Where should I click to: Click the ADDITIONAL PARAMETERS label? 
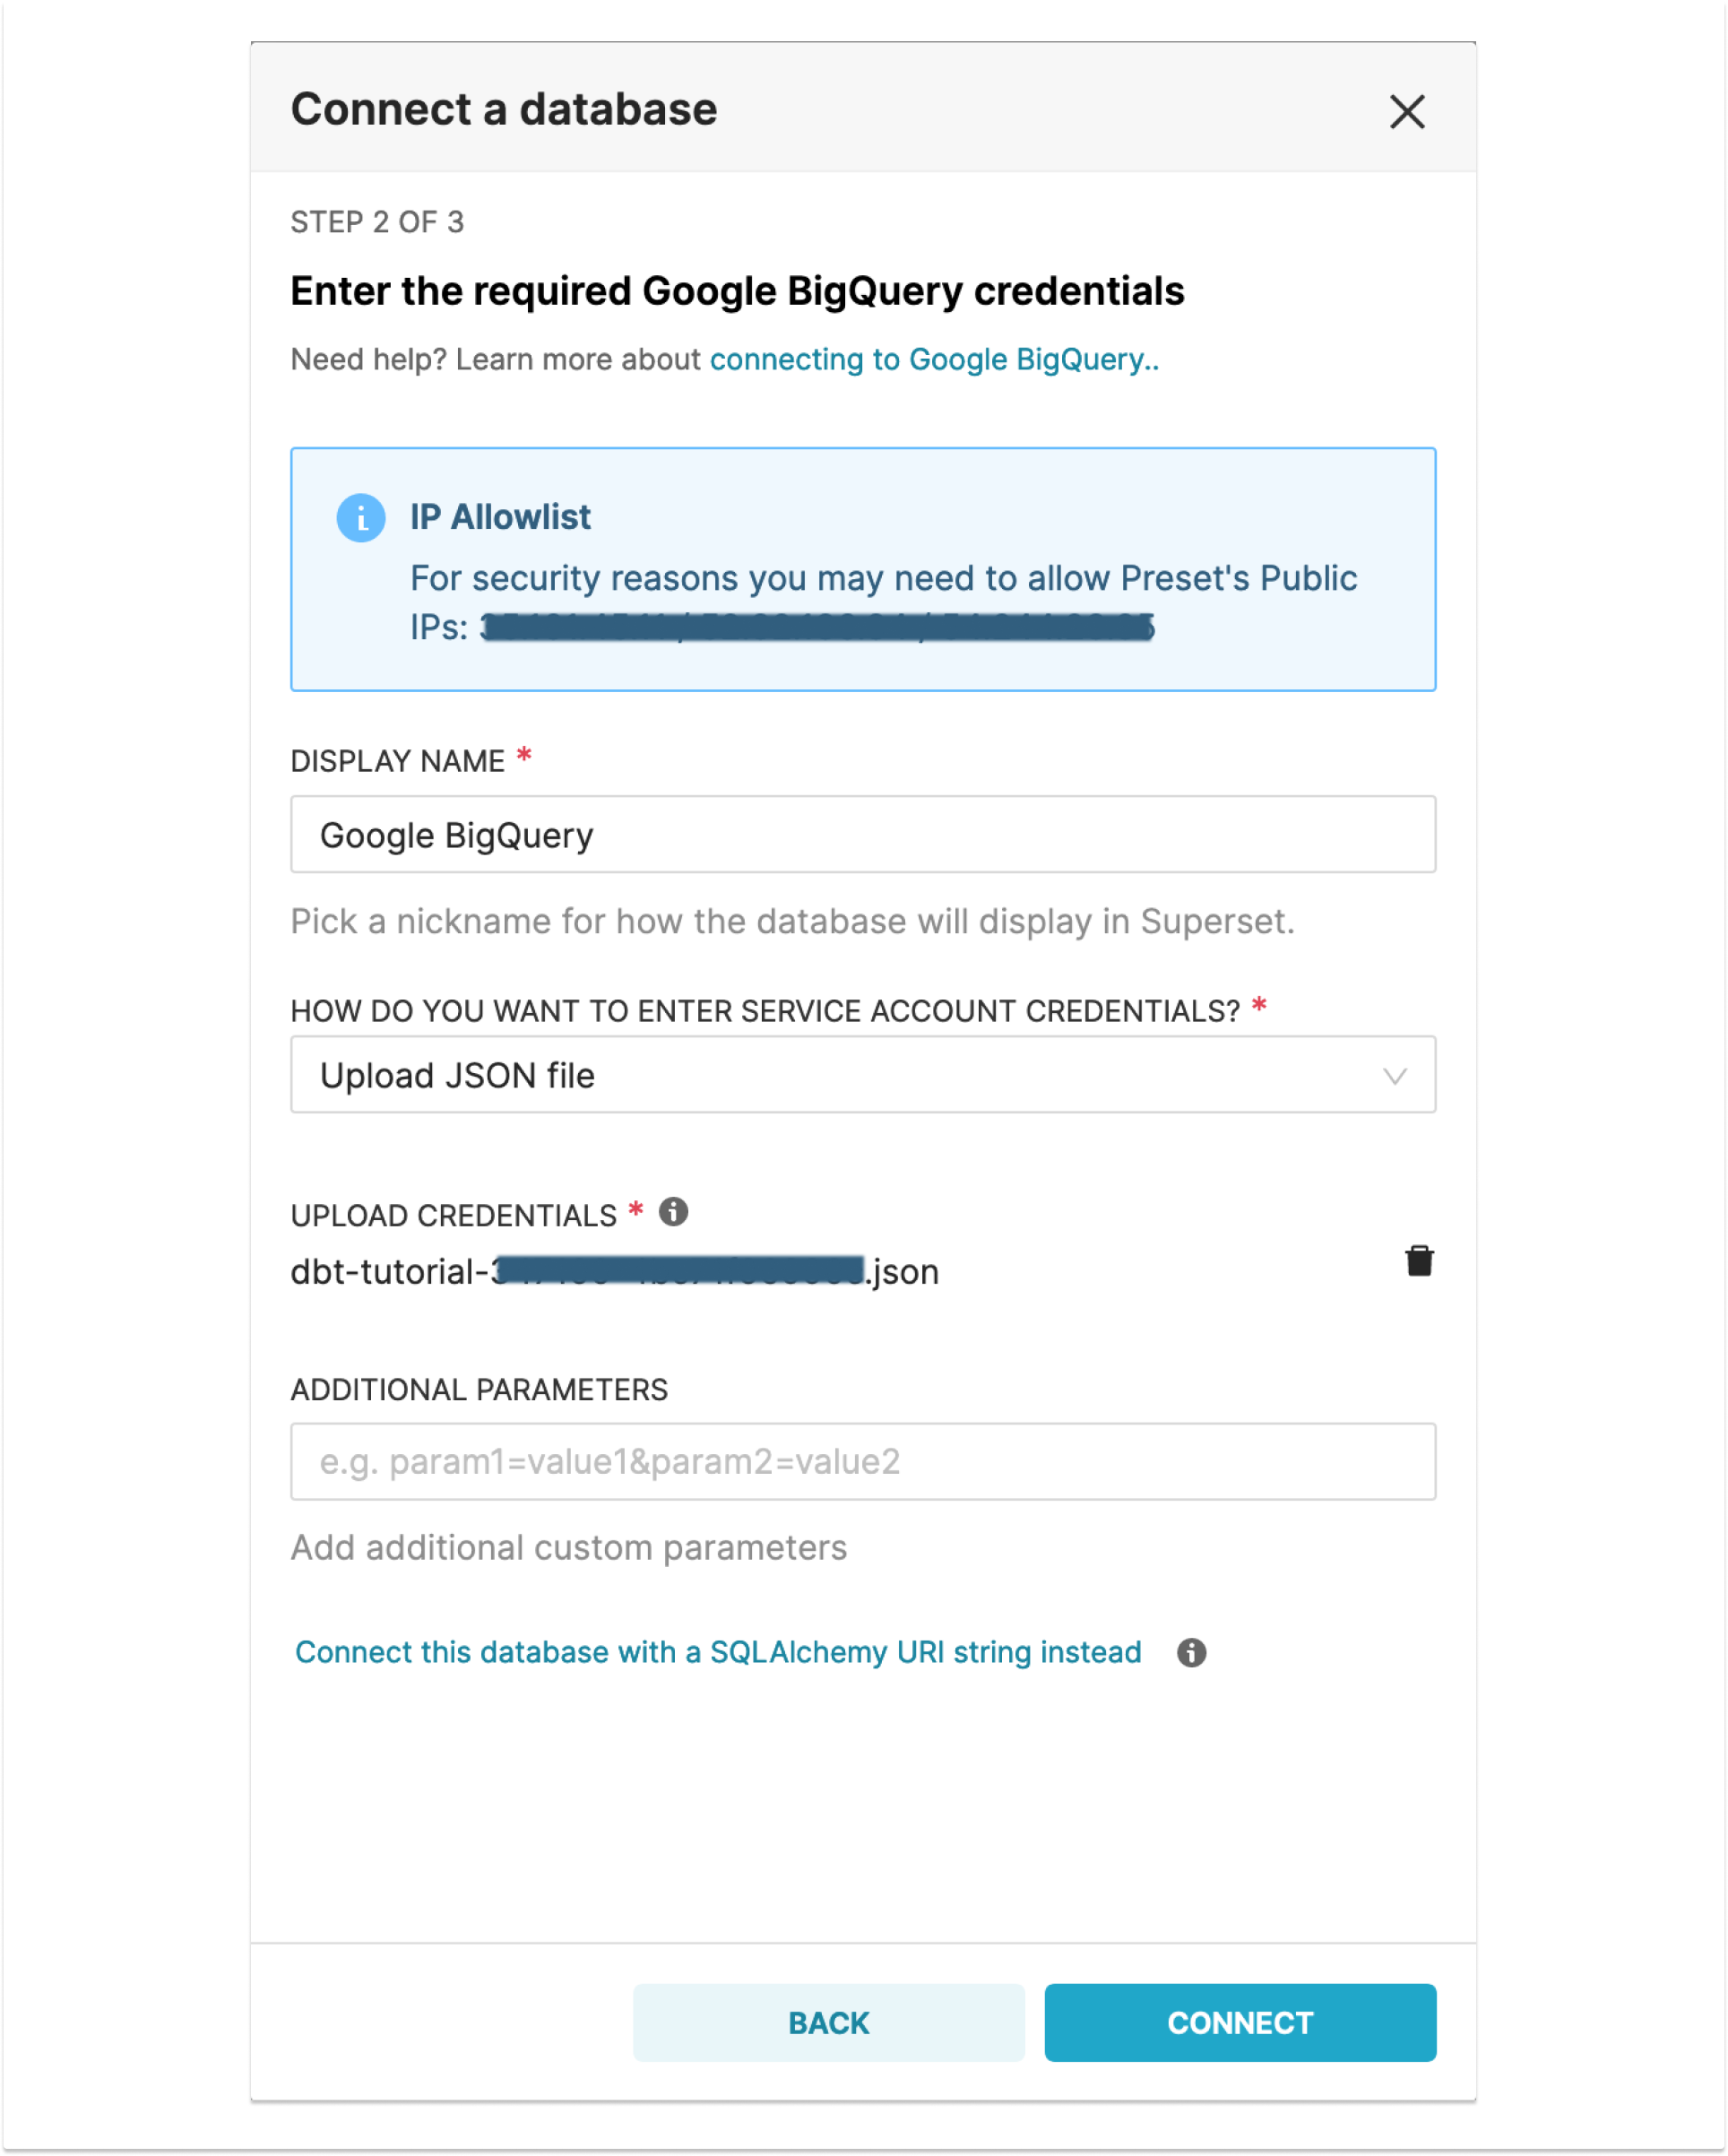(x=479, y=1390)
